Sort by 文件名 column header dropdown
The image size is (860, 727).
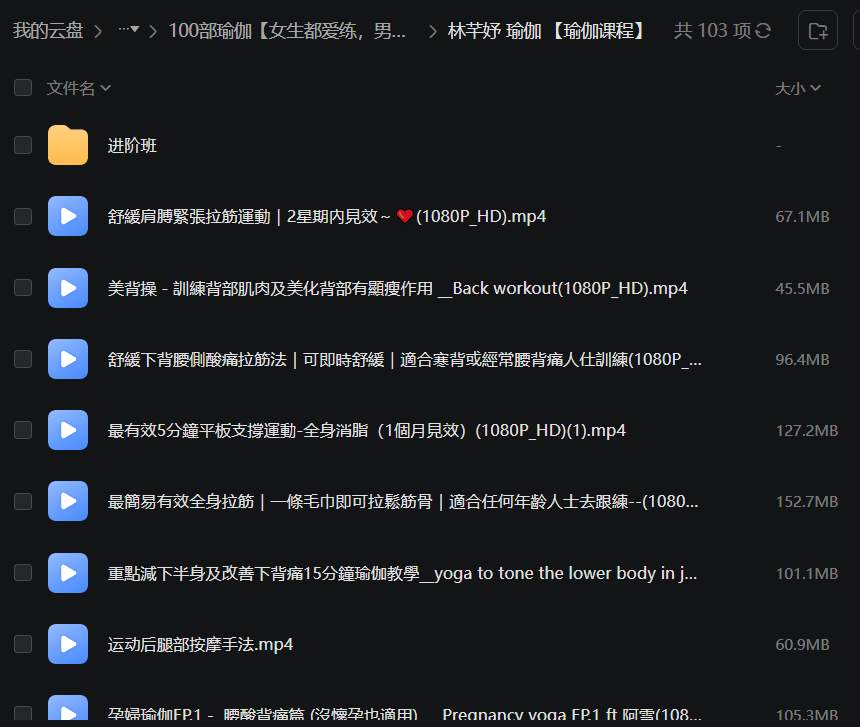pos(78,88)
